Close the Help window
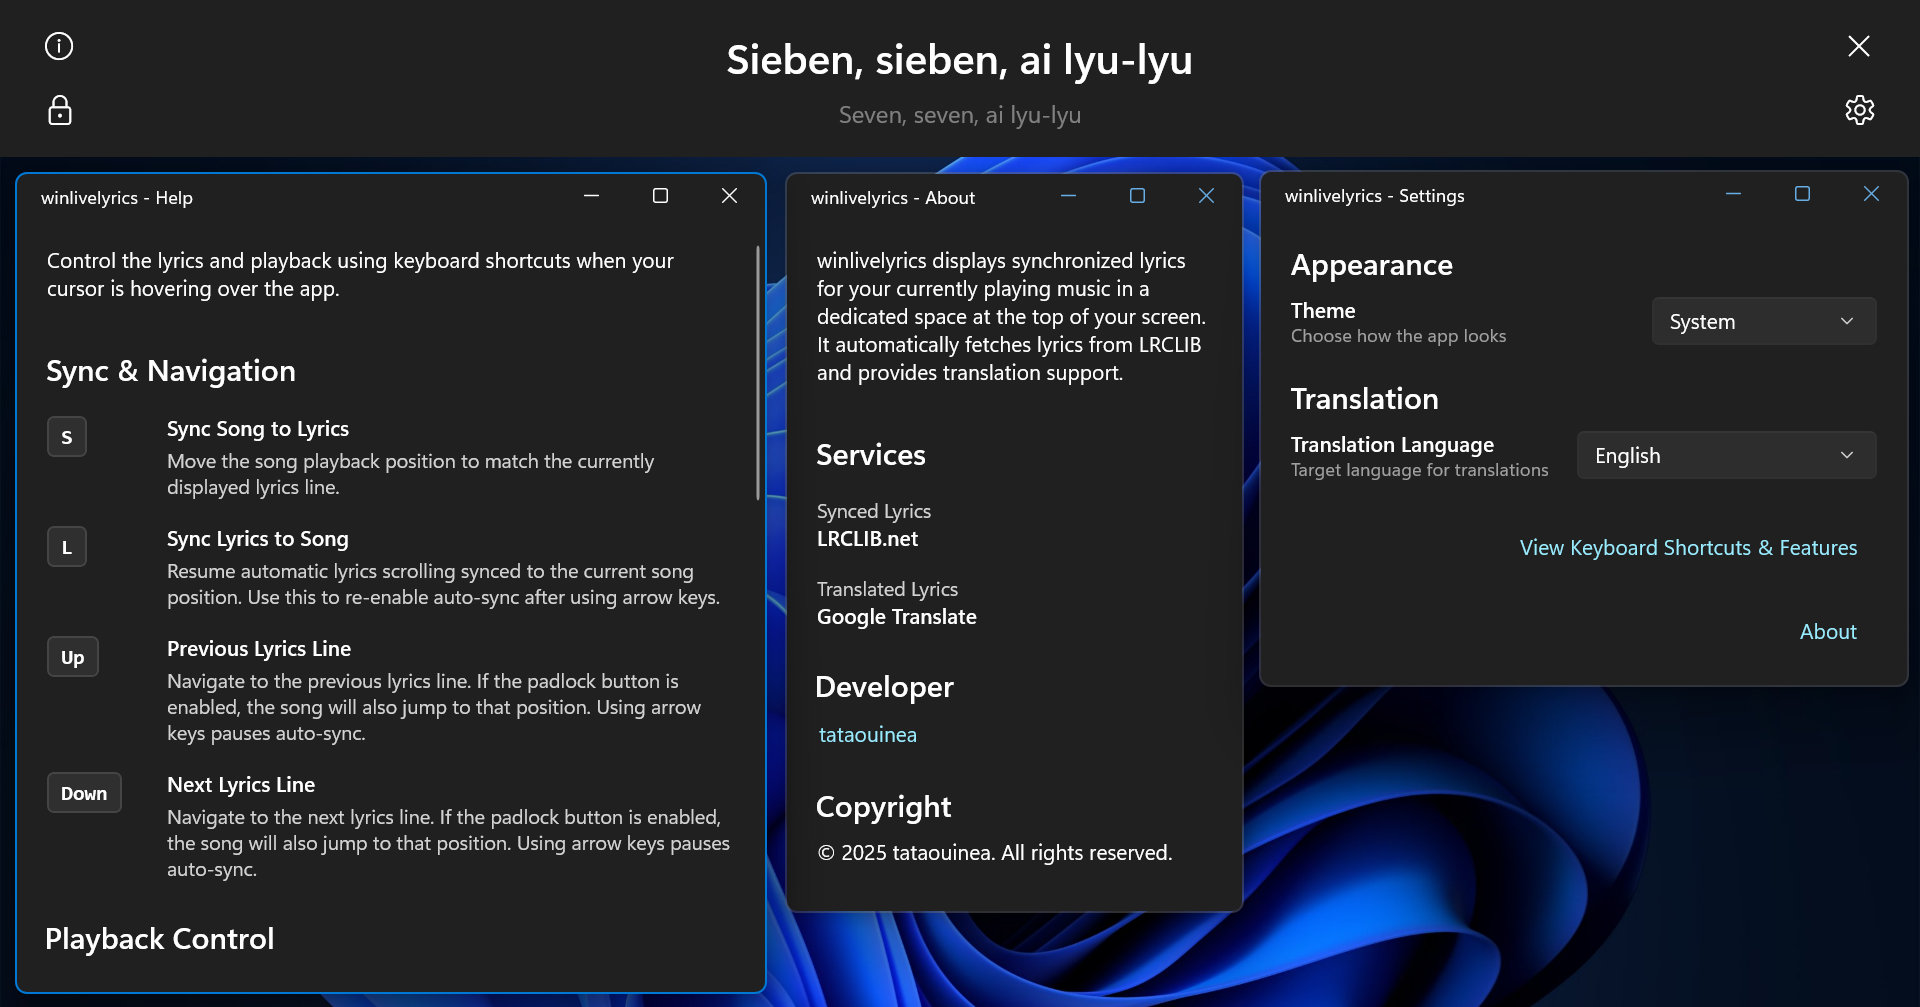Viewport: 1920px width, 1007px height. pyautogui.click(x=729, y=196)
